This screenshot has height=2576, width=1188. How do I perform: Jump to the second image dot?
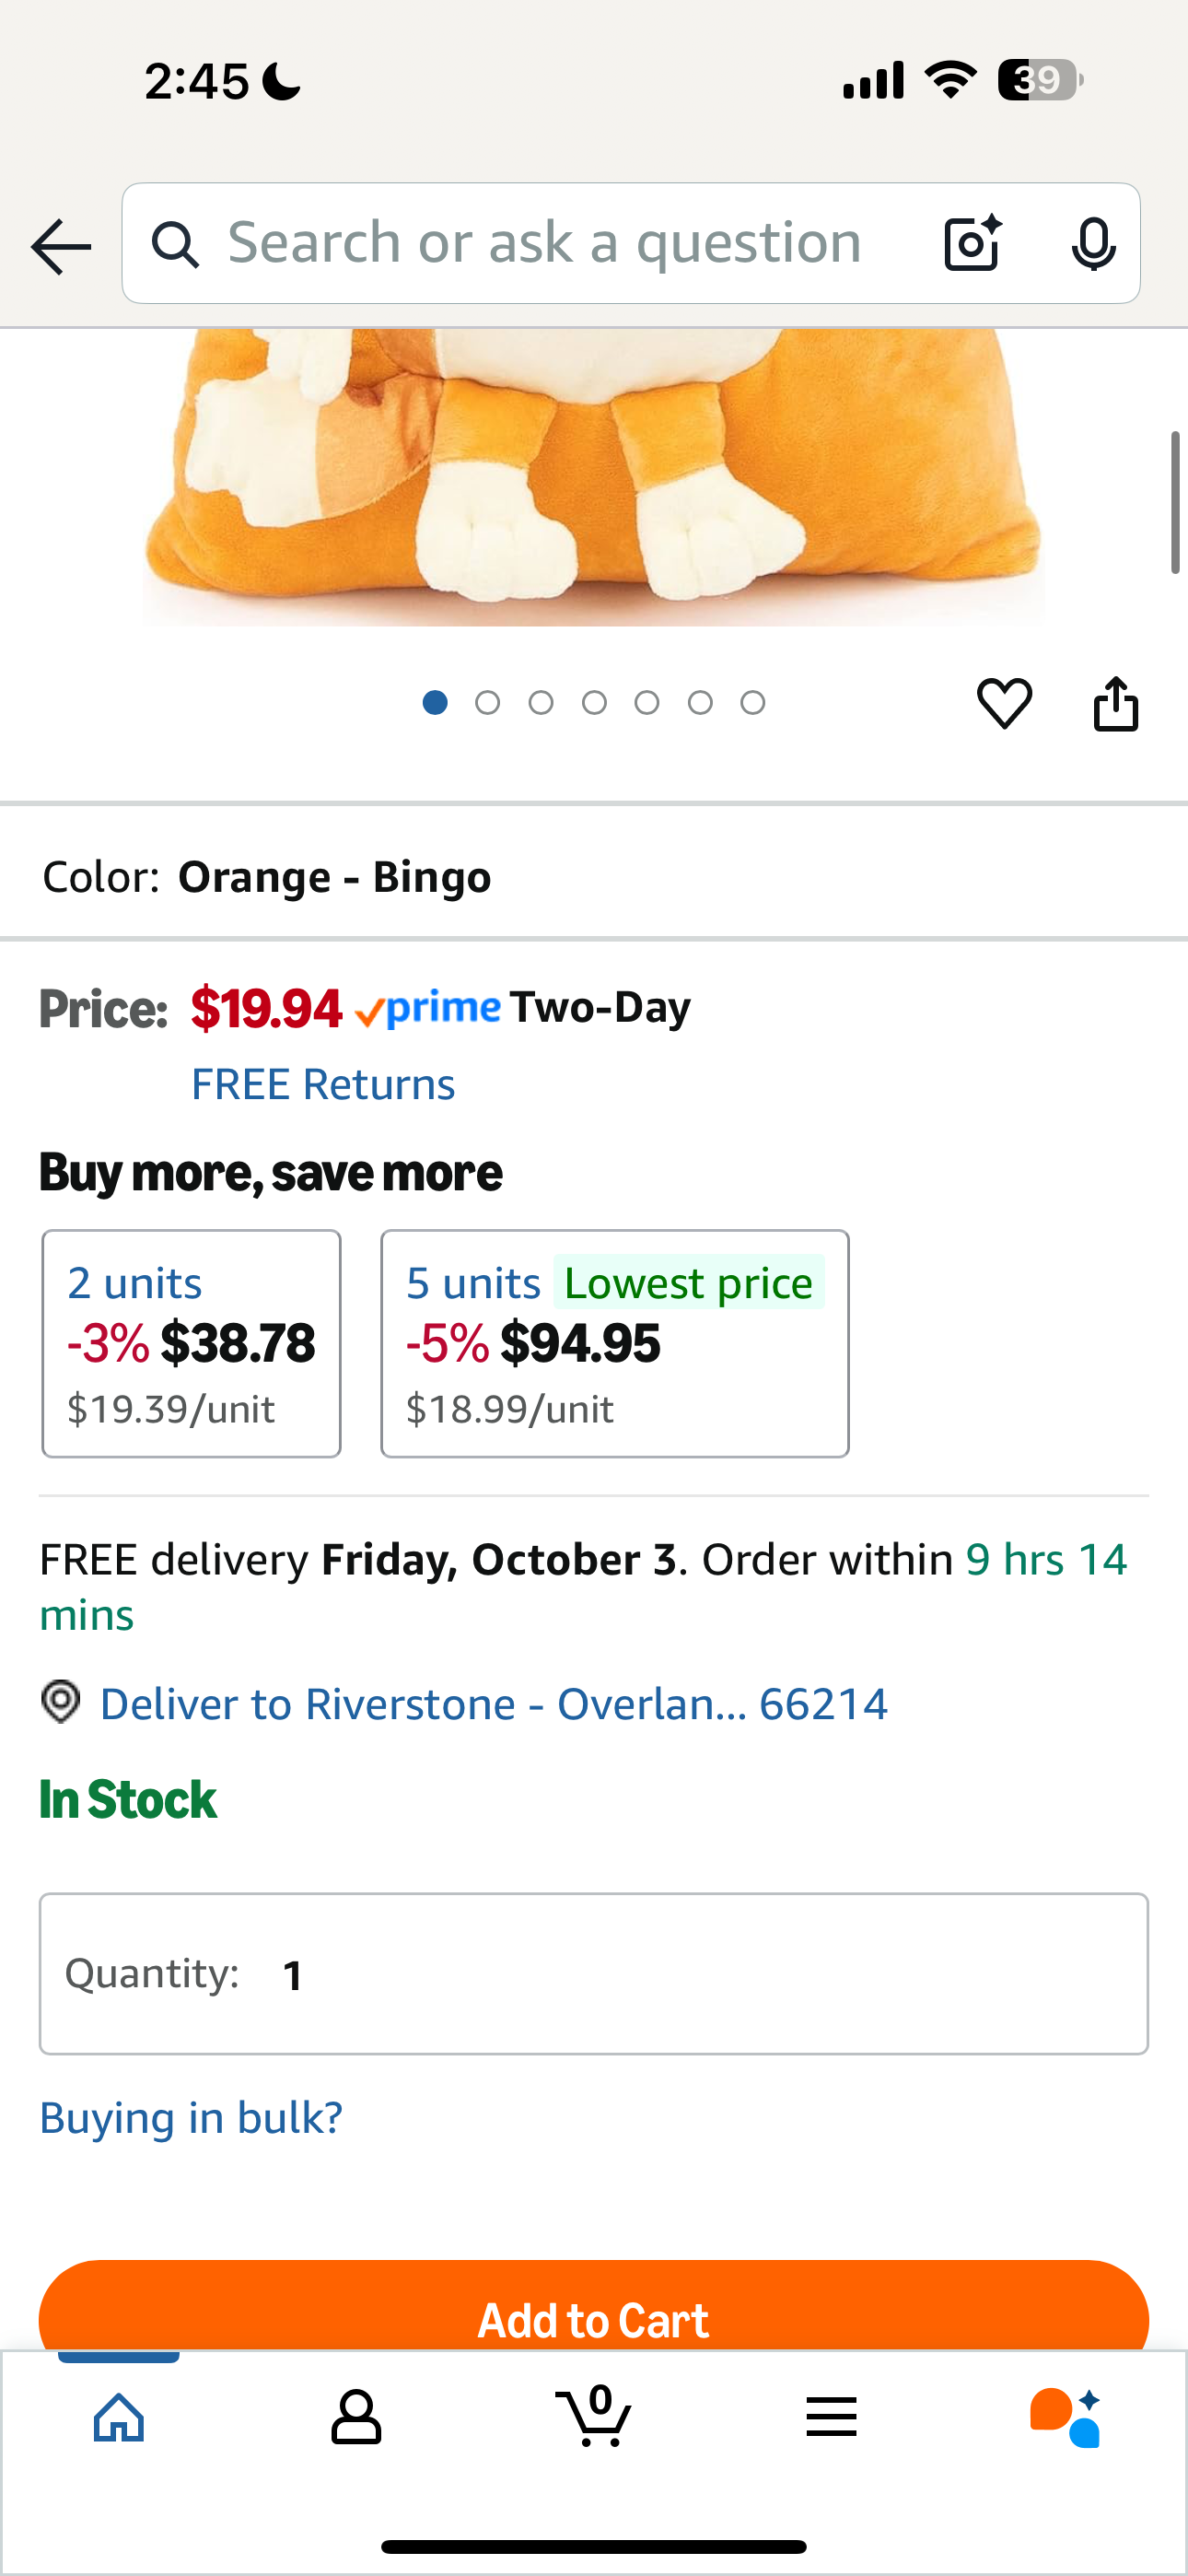point(488,703)
